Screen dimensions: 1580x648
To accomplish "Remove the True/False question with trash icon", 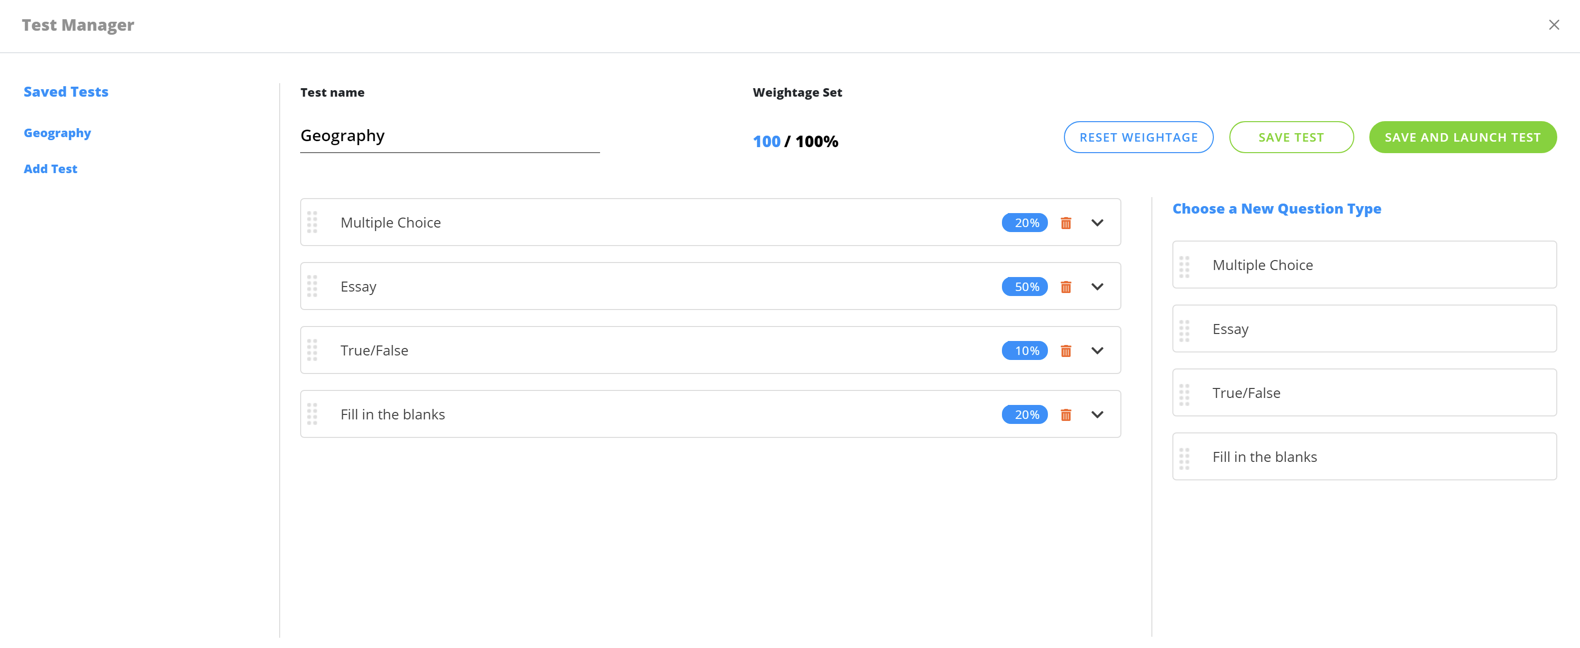I will point(1066,351).
